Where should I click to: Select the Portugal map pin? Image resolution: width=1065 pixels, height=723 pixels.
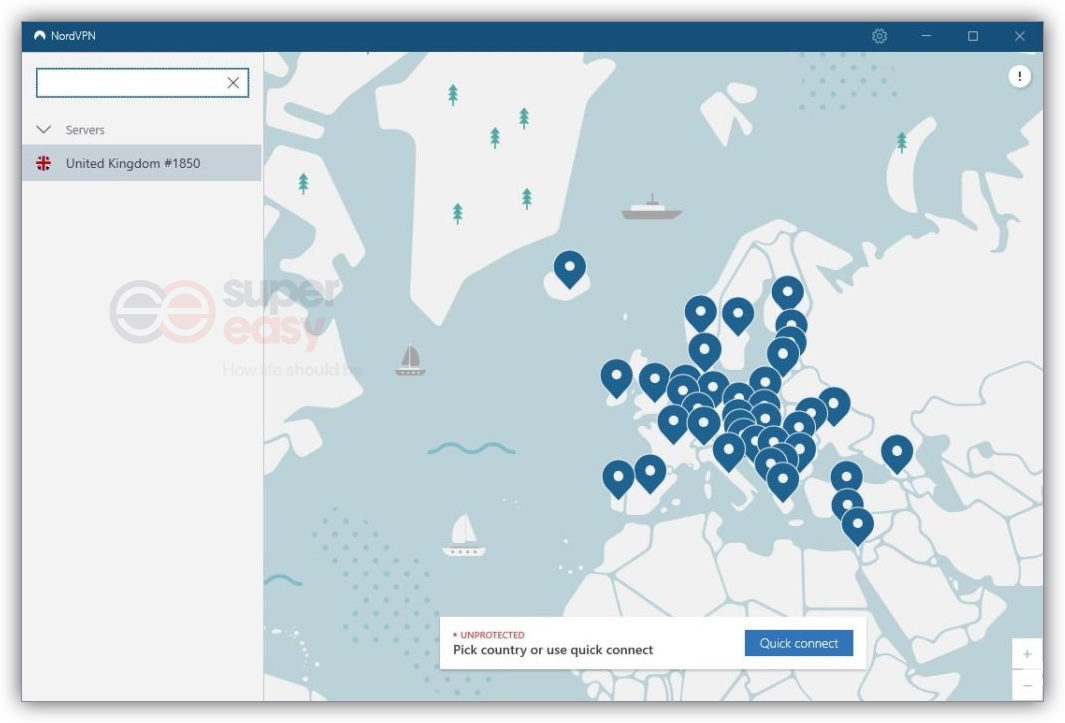[618, 479]
